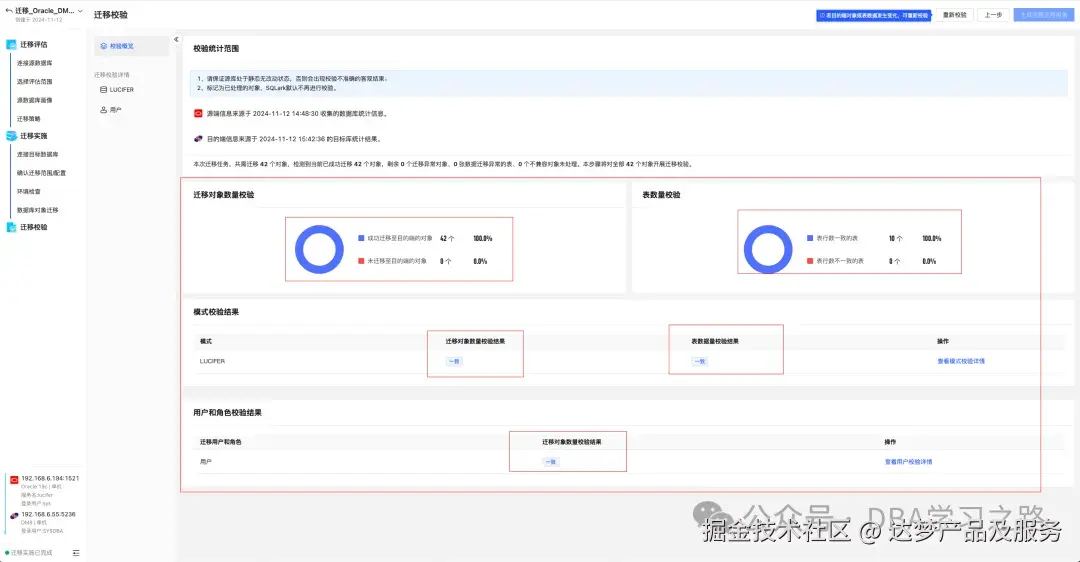Click the 表数量校验 donut chart
Viewport: 1080px width, 562px height.
click(x=768, y=249)
